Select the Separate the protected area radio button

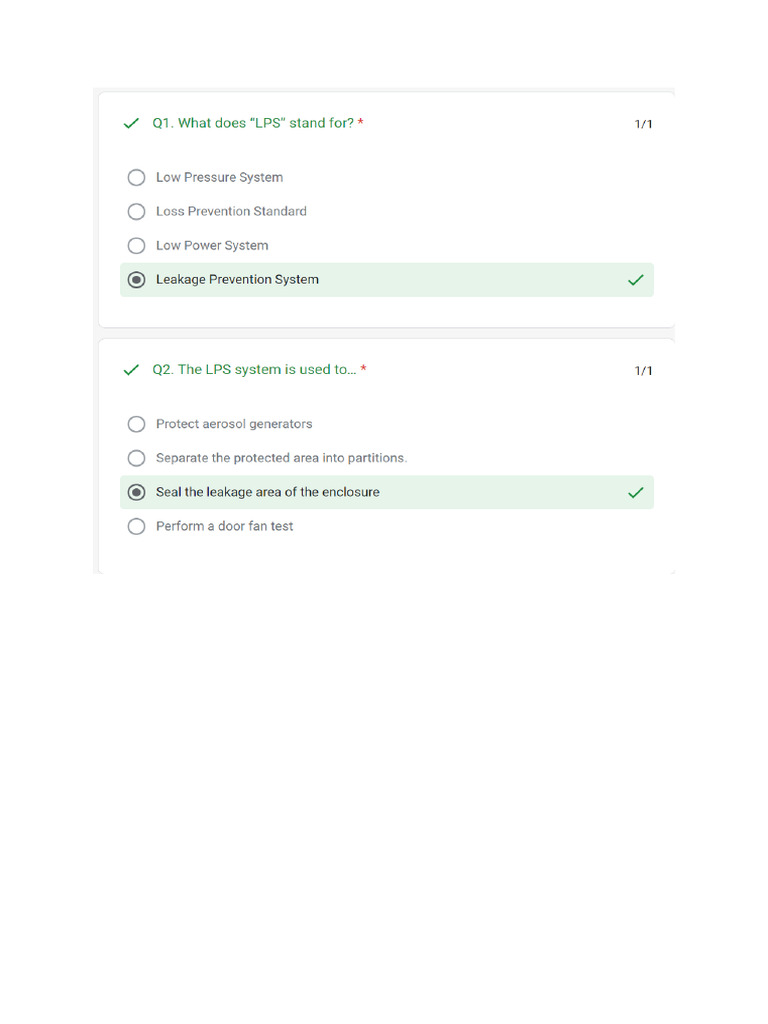136,458
